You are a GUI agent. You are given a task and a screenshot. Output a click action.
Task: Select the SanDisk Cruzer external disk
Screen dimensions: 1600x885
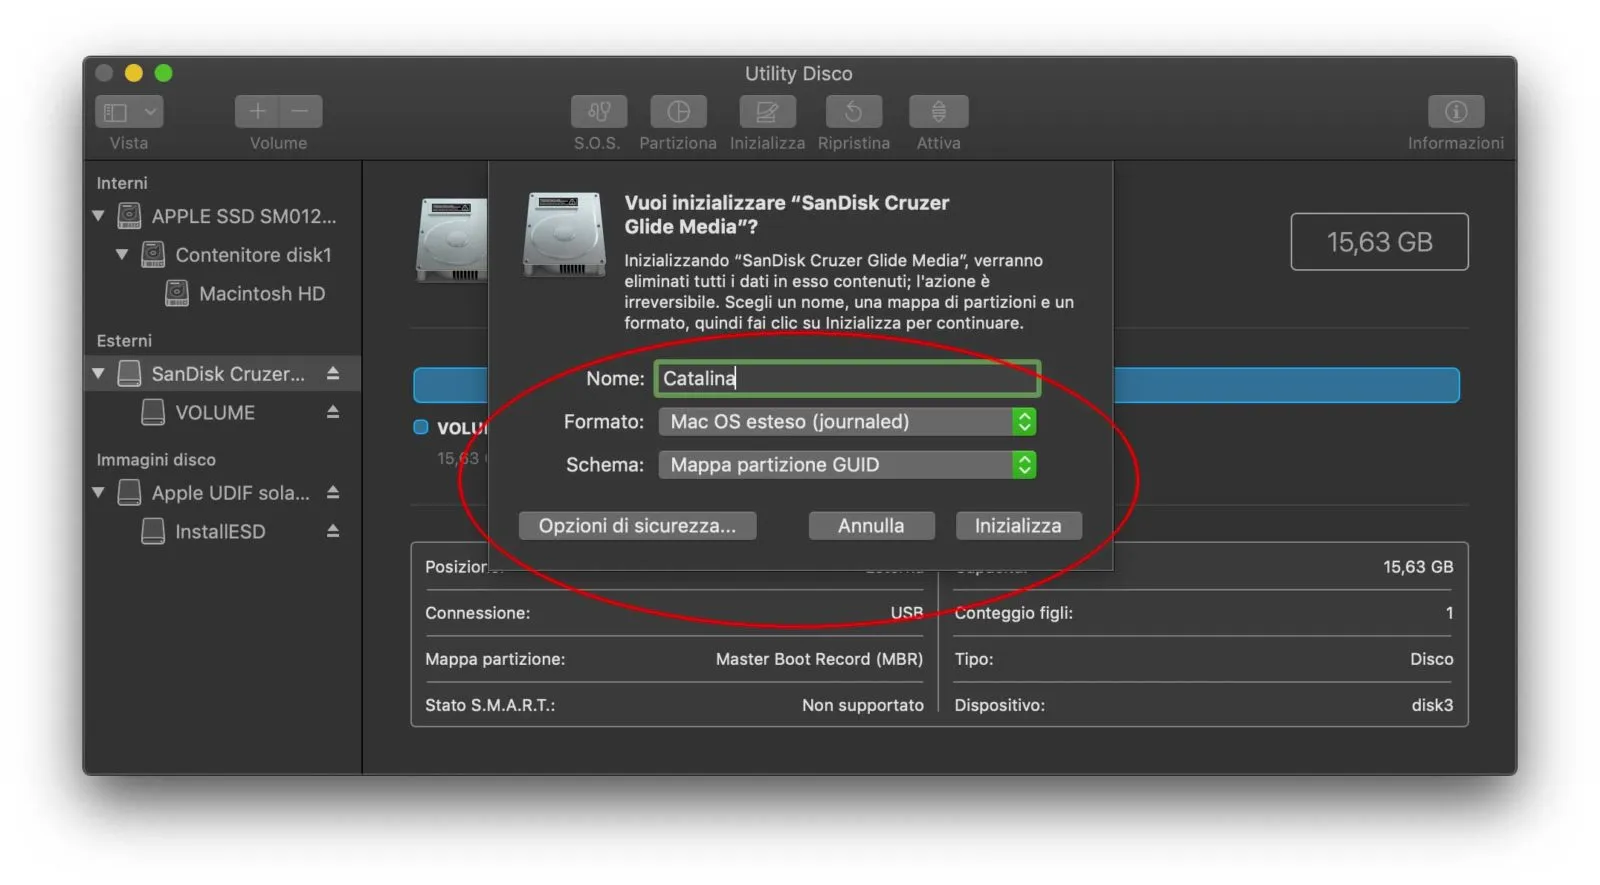click(x=228, y=374)
